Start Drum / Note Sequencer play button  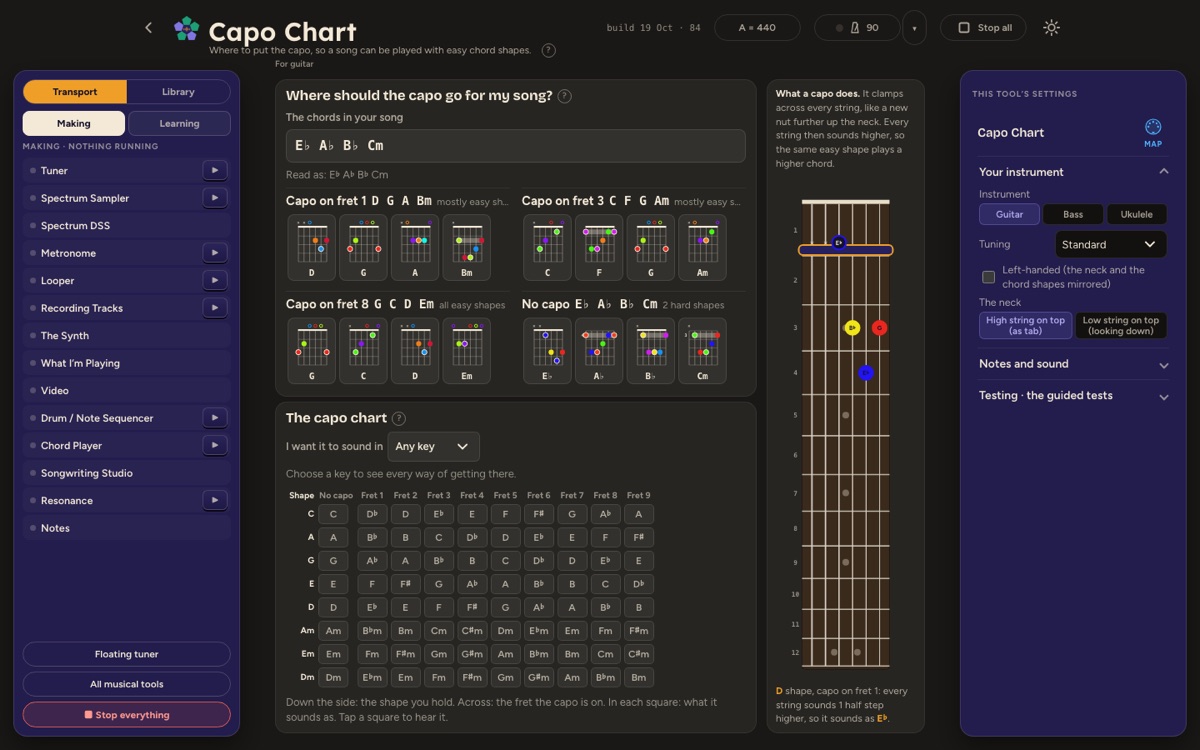[x=215, y=418]
